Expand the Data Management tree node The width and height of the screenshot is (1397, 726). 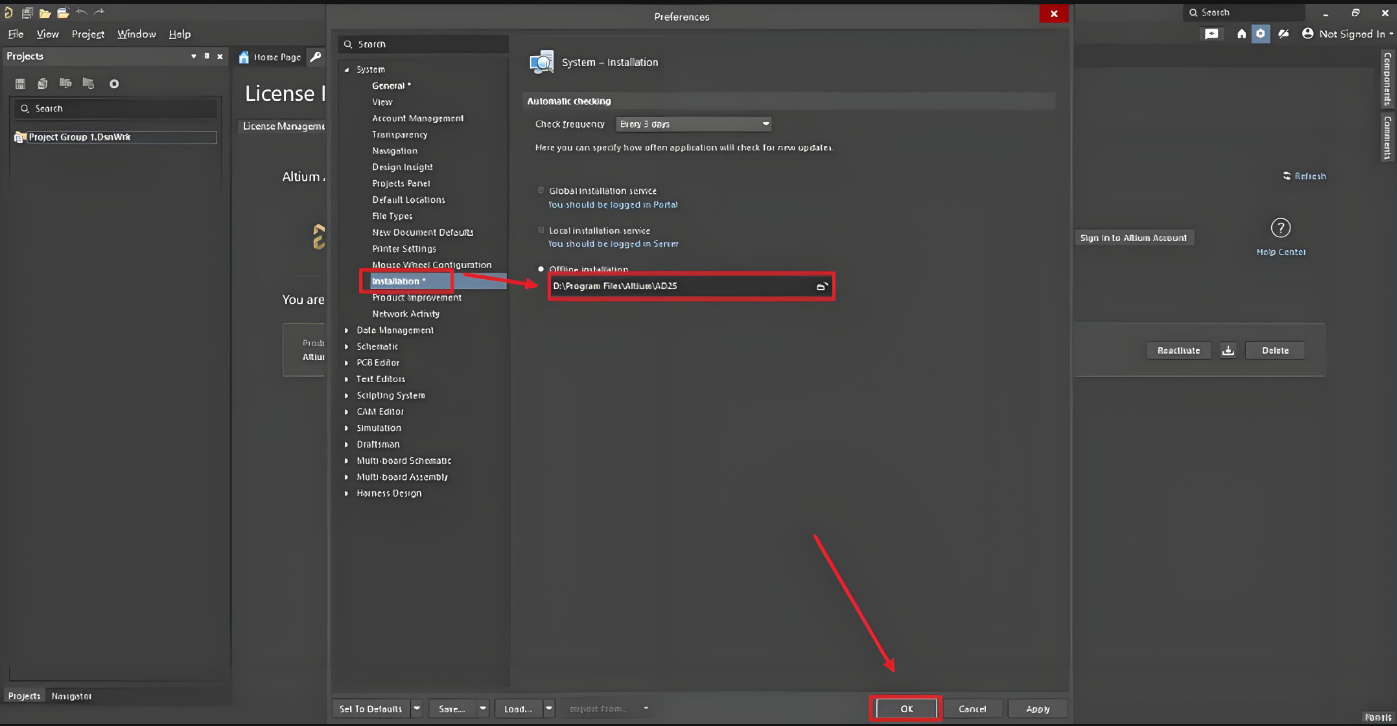coord(347,330)
